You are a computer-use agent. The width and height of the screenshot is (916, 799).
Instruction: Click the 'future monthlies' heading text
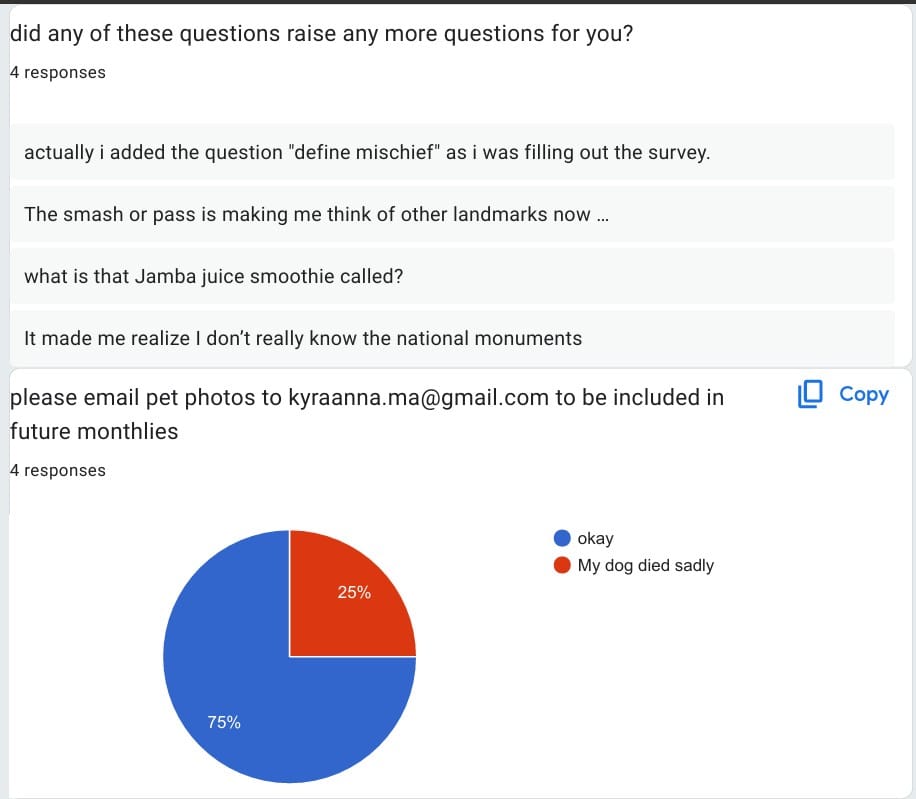(94, 432)
